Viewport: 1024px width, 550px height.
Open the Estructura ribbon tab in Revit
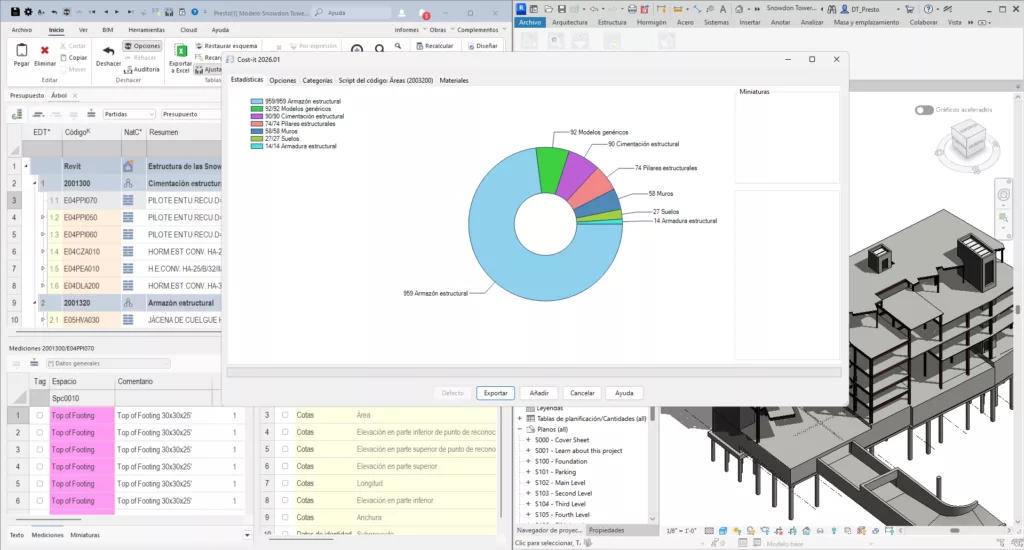click(612, 22)
